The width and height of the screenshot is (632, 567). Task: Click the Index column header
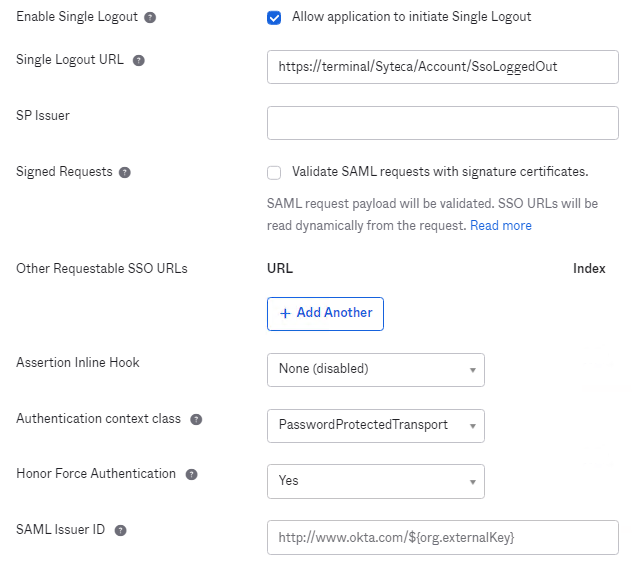[589, 269]
